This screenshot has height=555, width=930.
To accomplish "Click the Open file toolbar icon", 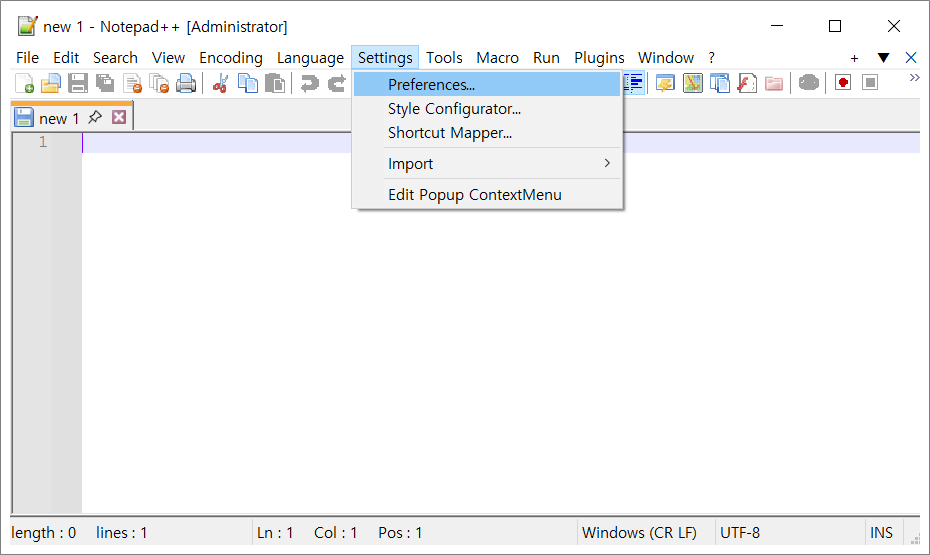I will tap(50, 84).
